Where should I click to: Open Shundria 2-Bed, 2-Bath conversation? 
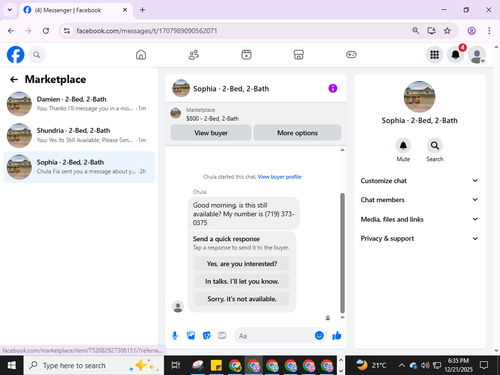tap(79, 135)
